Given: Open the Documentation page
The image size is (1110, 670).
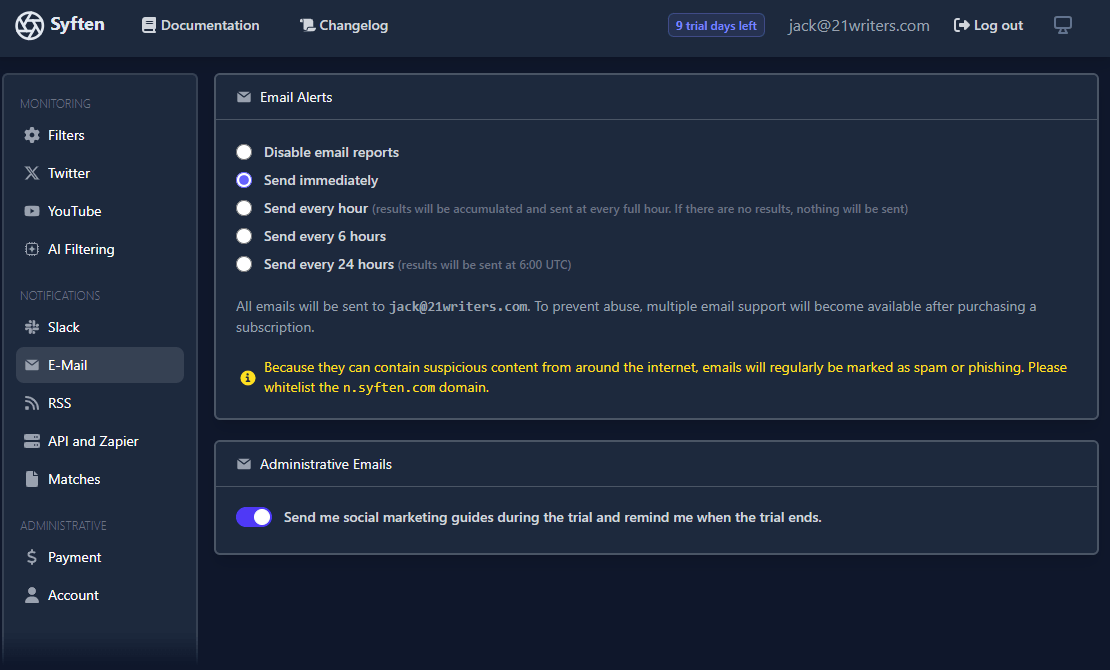Looking at the screenshot, I should click(200, 25).
